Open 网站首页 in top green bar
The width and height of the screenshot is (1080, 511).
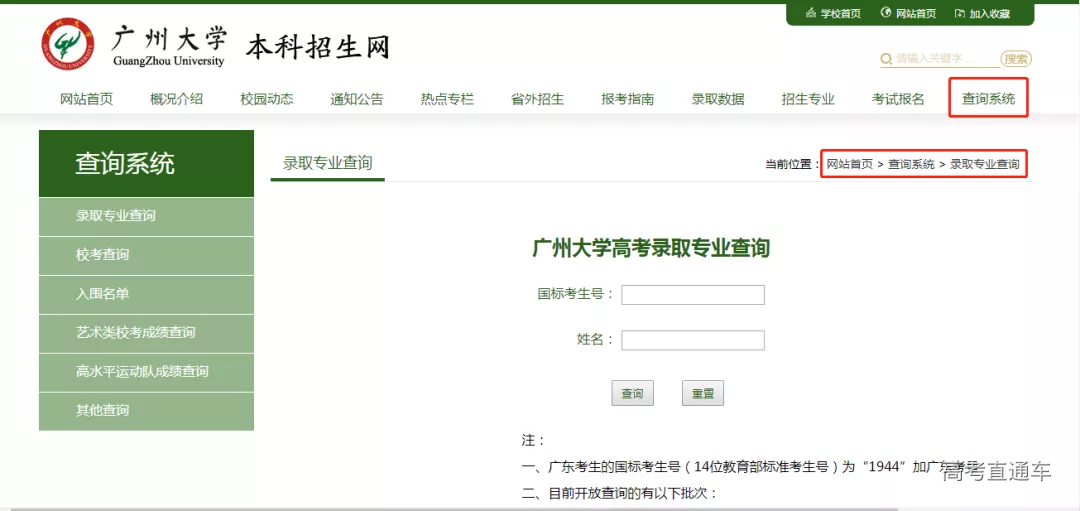tap(908, 14)
